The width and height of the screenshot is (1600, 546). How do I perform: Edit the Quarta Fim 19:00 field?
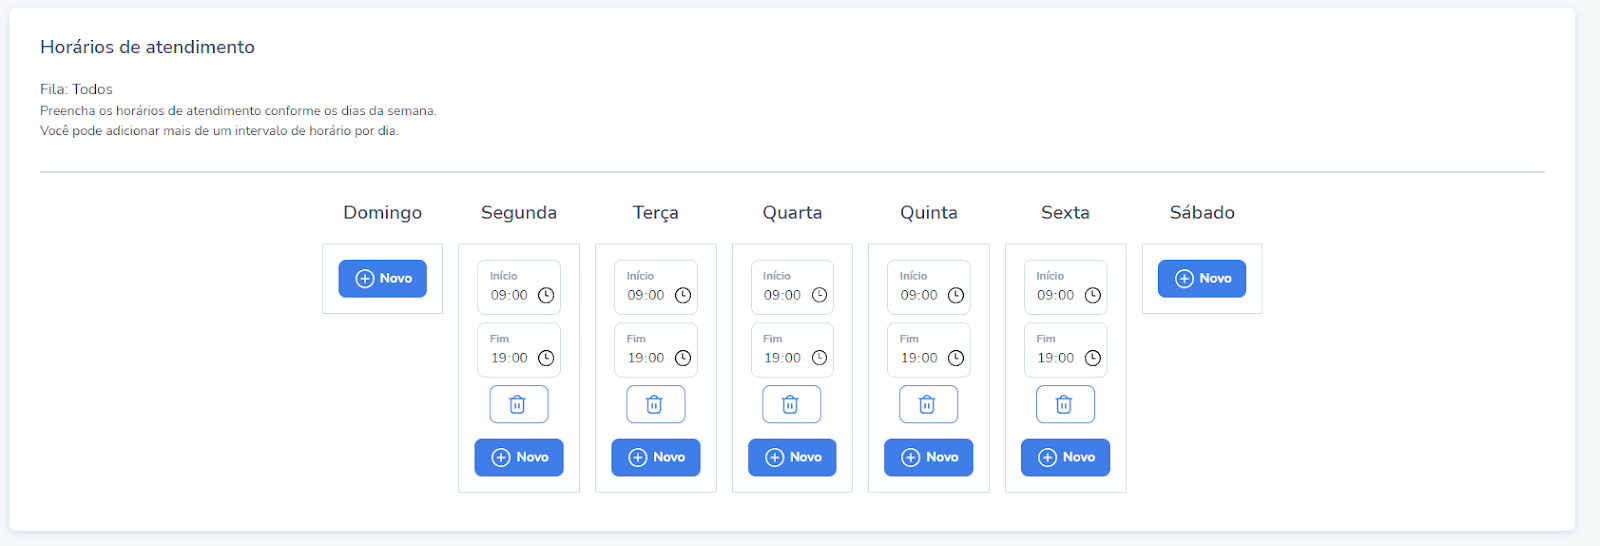pos(792,350)
